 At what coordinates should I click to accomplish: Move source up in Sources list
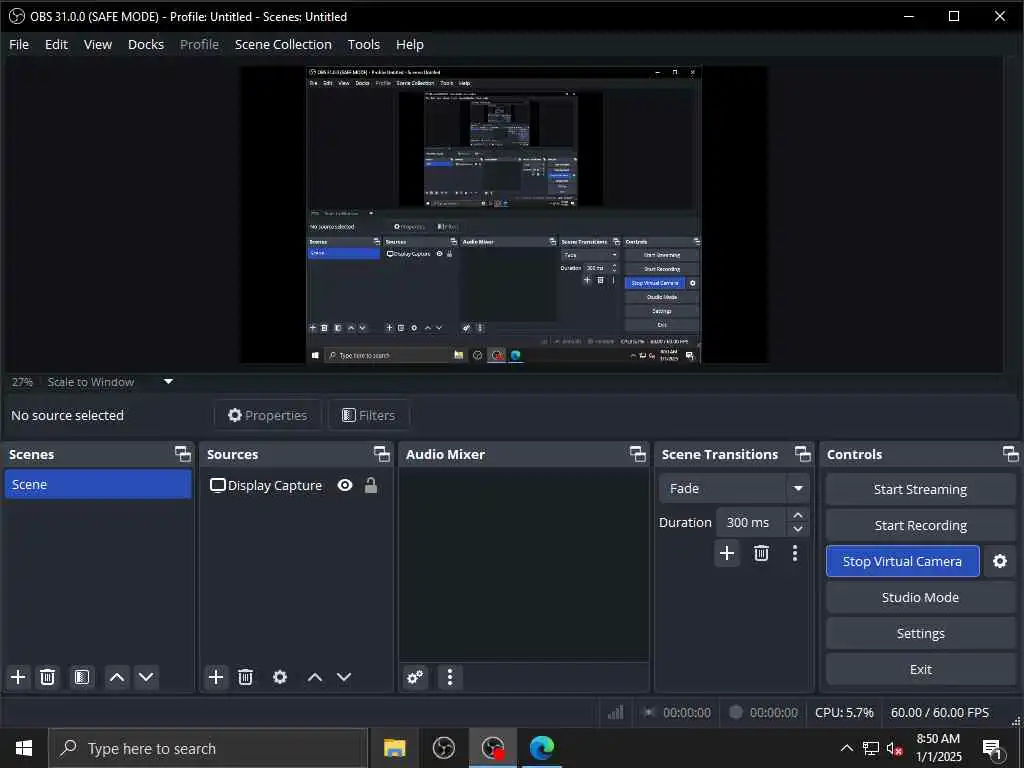pyautogui.click(x=315, y=677)
